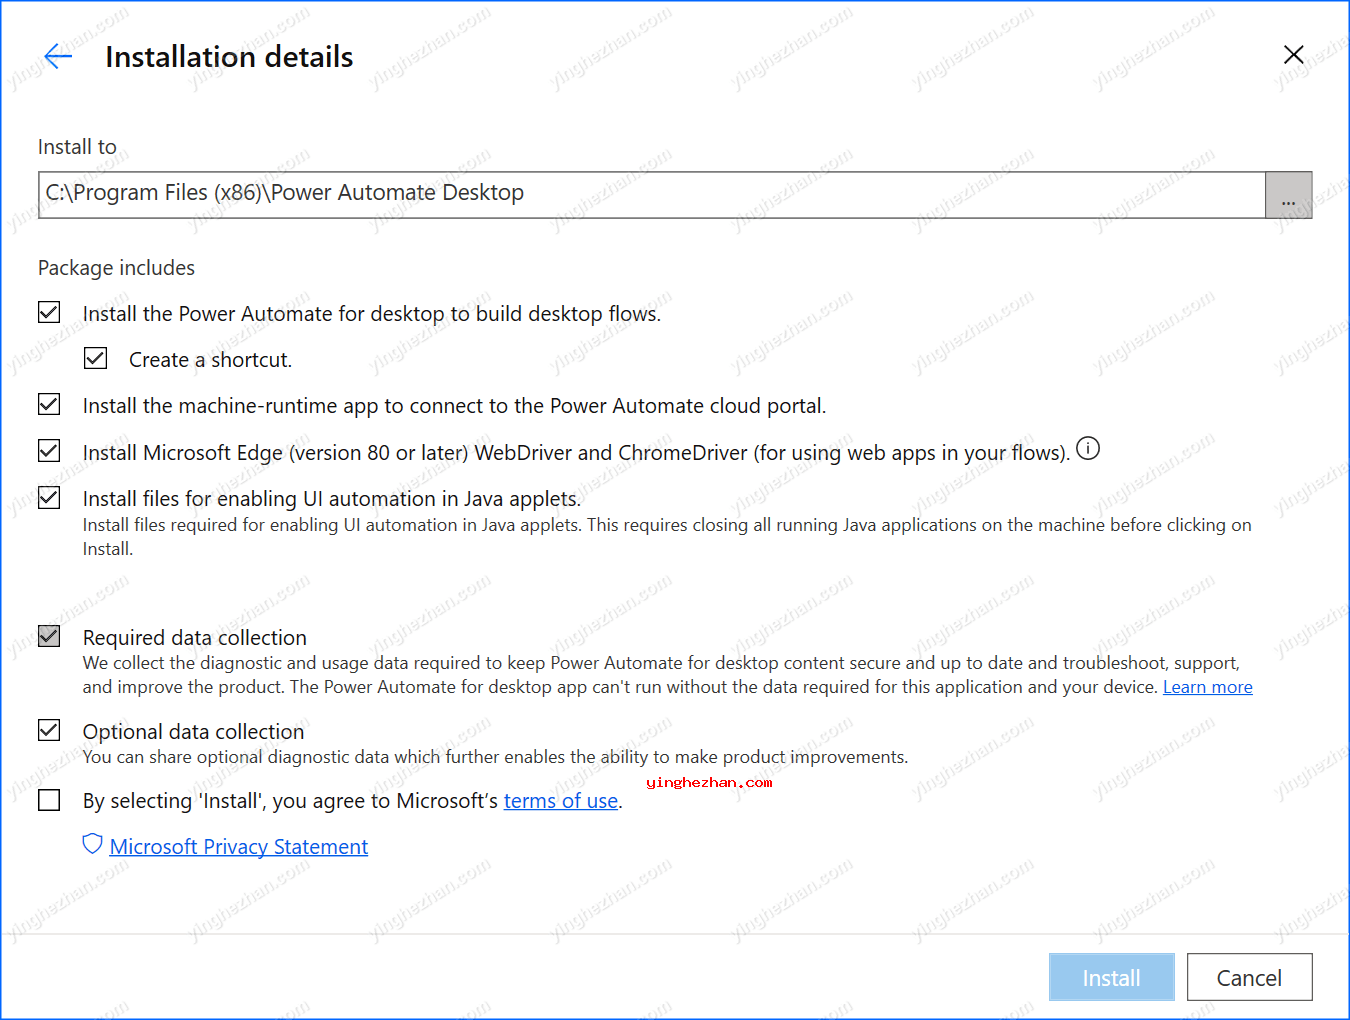Open the Microsoft Privacy Statement link

click(x=239, y=847)
